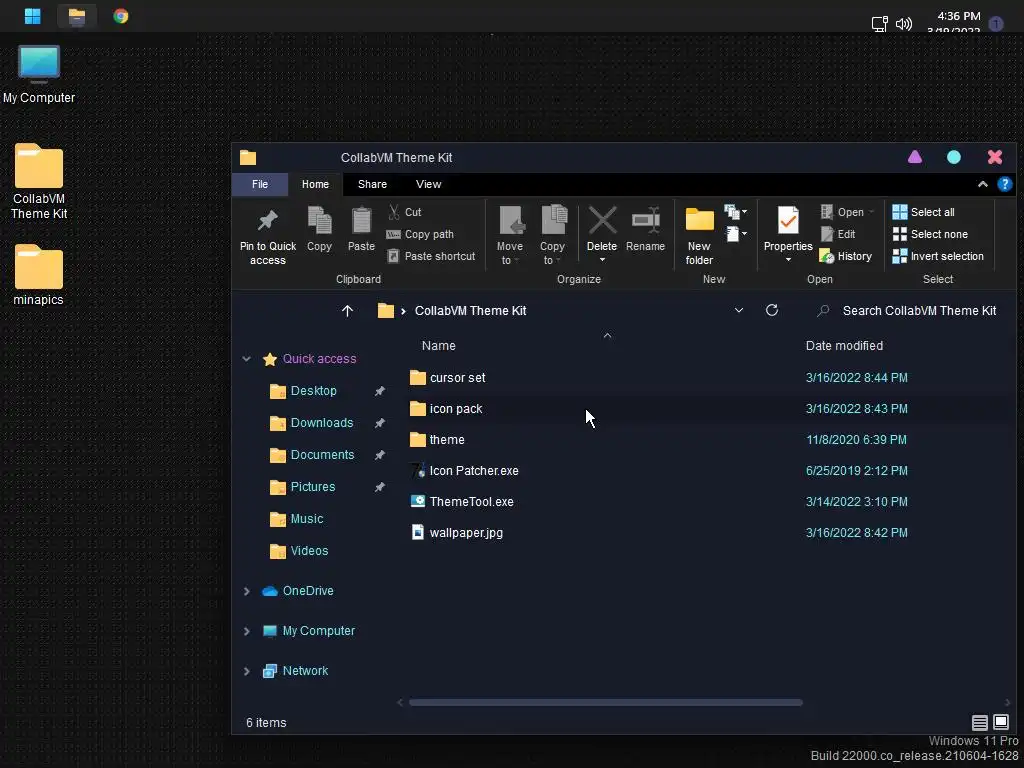
Task: Select Icon Patcher.exe file
Action: 473,471
